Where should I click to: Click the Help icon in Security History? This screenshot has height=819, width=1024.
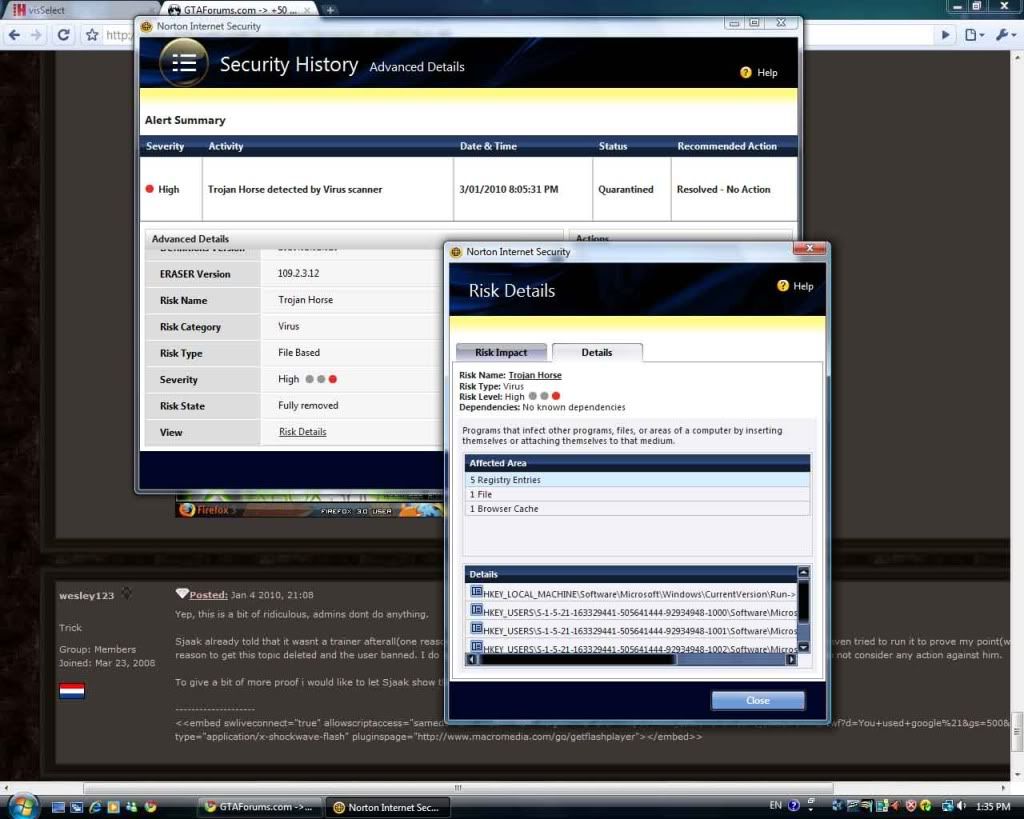point(746,73)
